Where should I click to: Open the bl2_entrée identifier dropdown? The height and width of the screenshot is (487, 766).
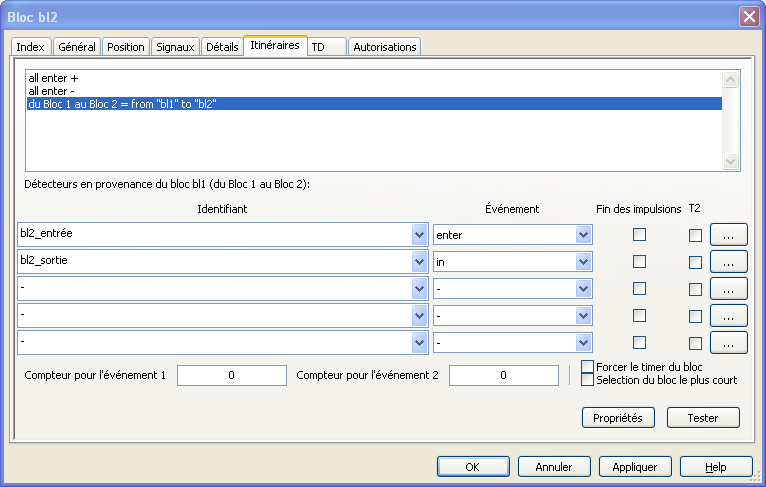(x=419, y=235)
